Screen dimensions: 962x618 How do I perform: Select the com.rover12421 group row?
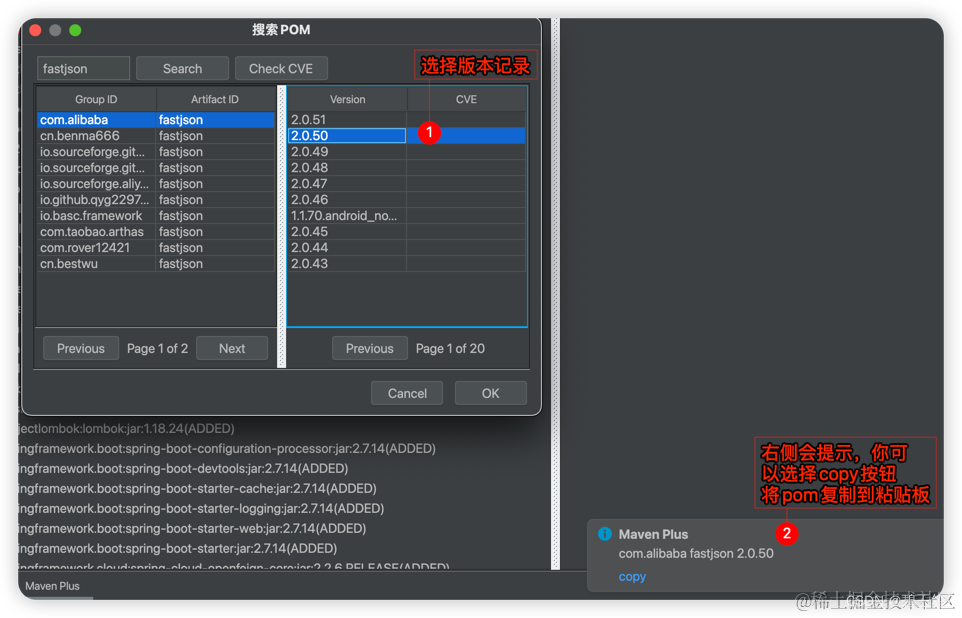click(156, 247)
